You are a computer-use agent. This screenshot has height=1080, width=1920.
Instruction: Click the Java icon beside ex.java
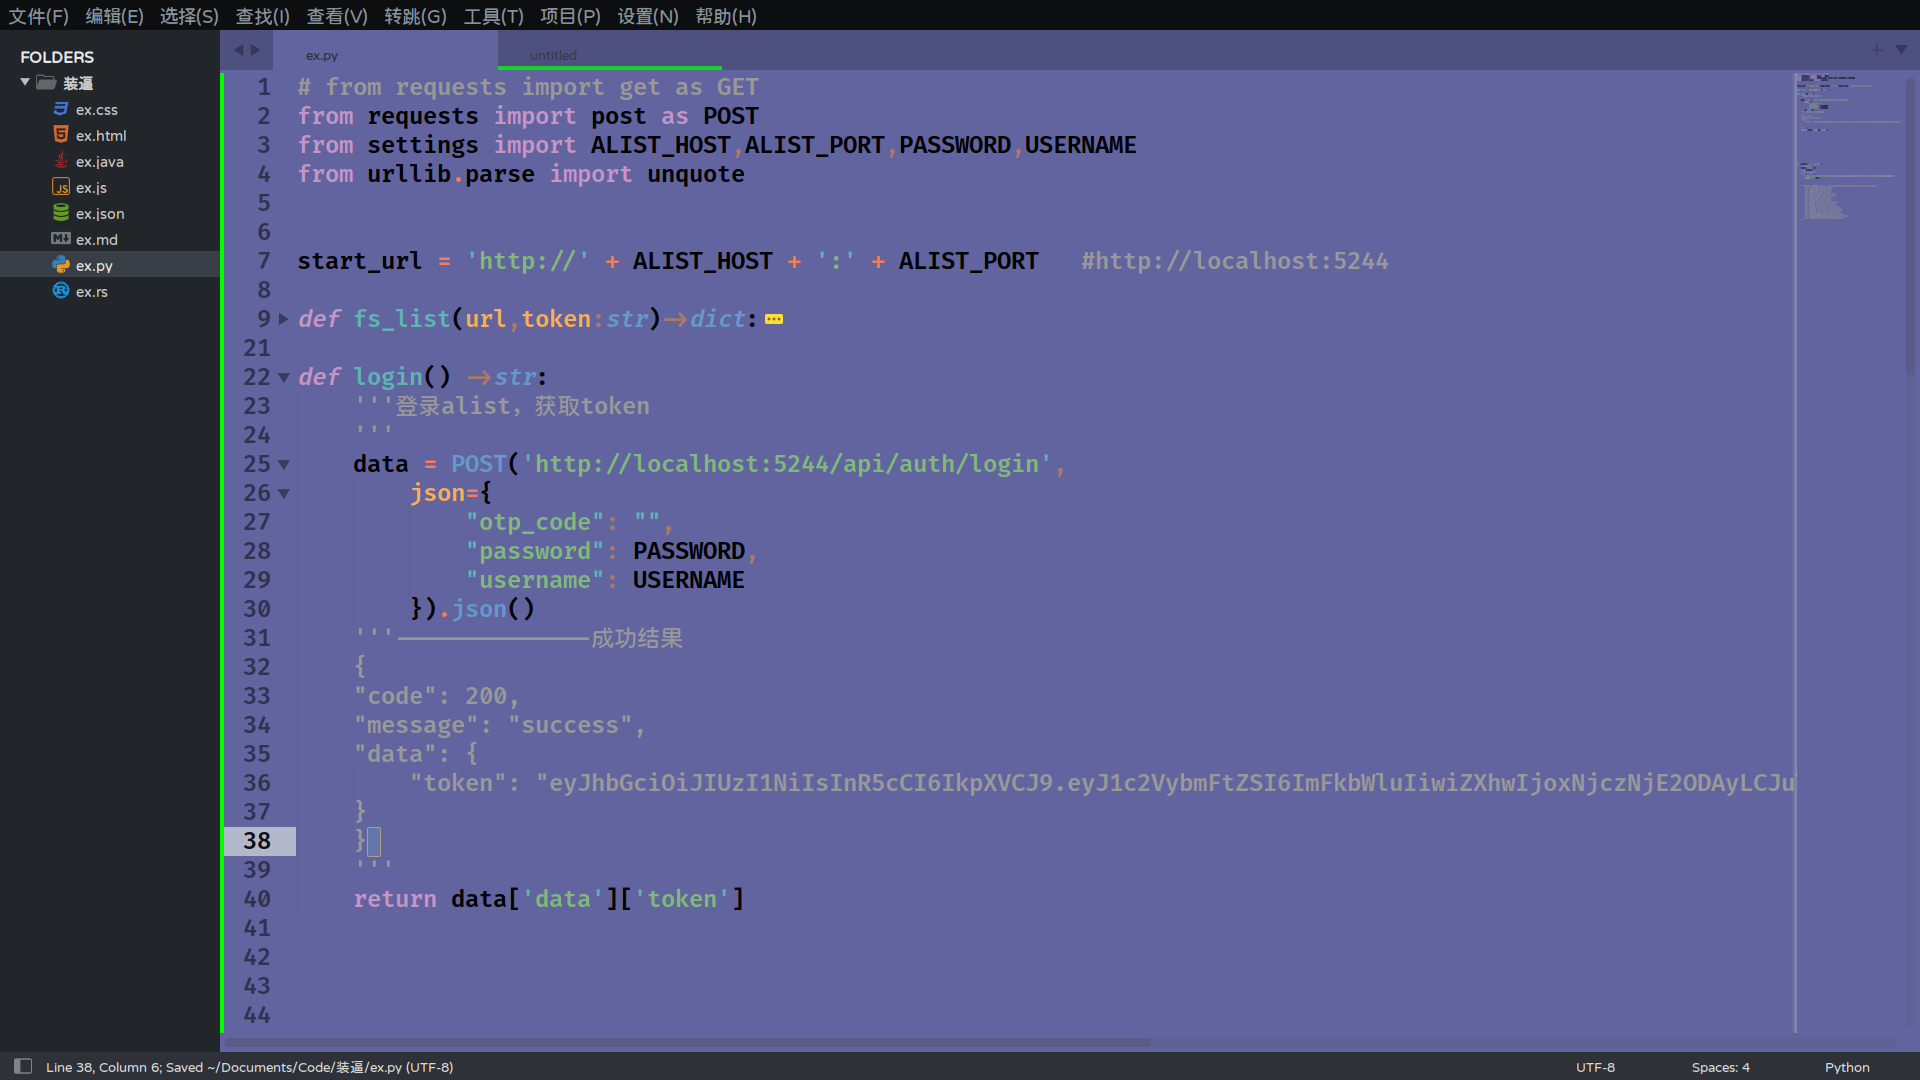(61, 161)
